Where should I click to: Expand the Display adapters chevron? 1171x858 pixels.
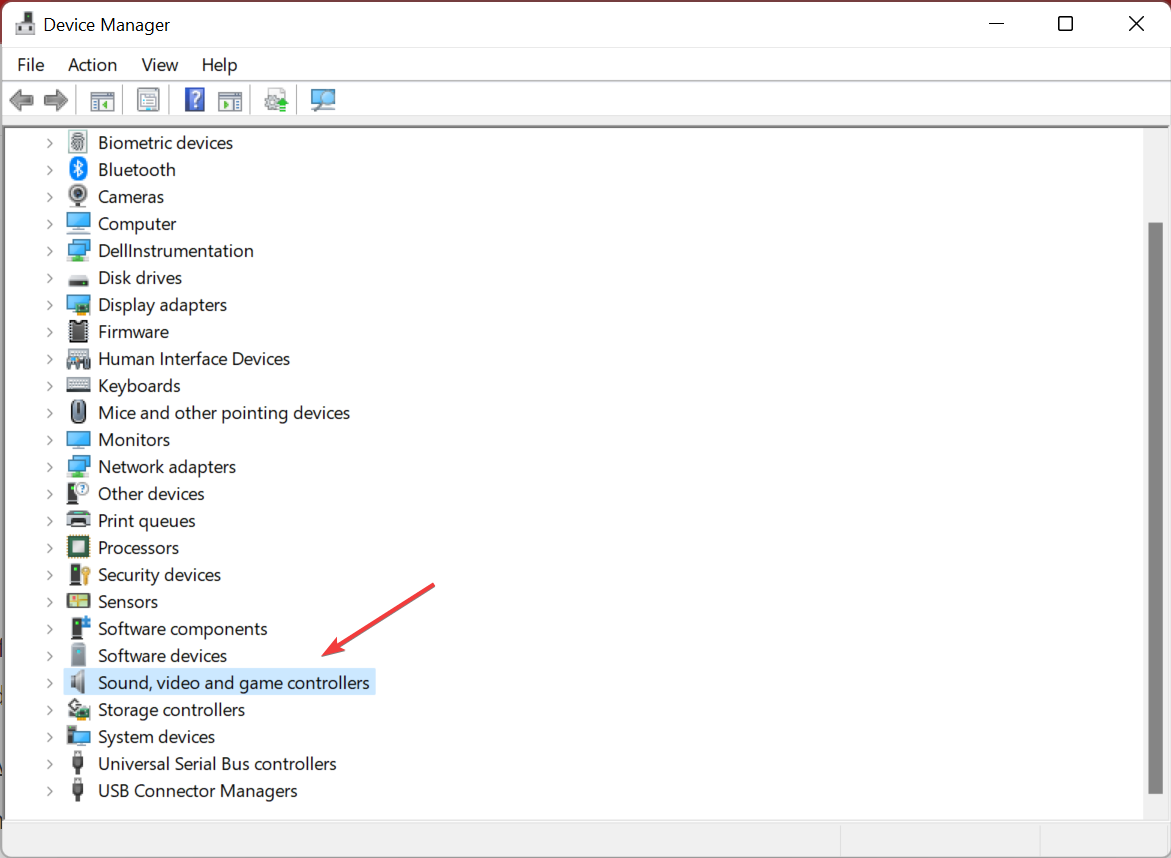(x=49, y=305)
